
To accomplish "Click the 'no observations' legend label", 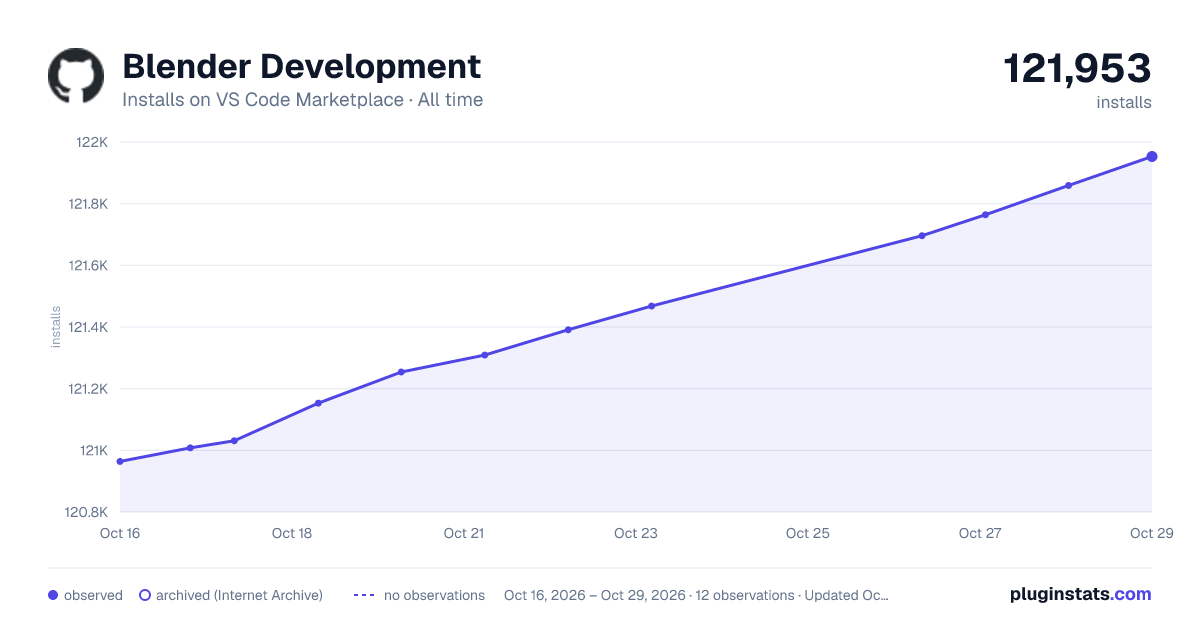I will pyautogui.click(x=434, y=595).
